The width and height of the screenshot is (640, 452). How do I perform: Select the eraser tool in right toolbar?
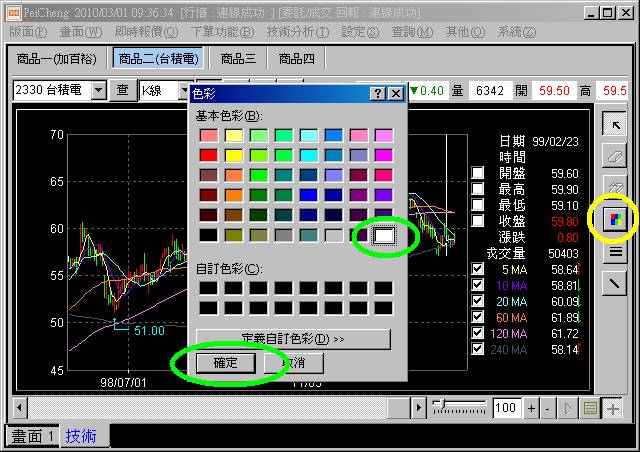click(615, 156)
